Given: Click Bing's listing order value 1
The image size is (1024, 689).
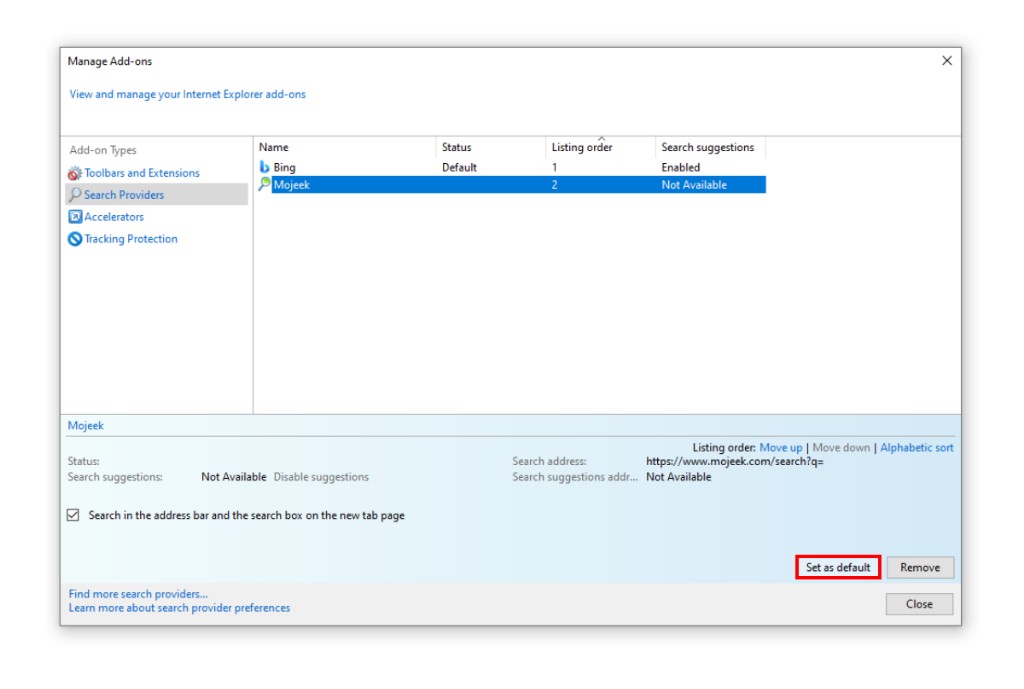Looking at the screenshot, I should [554, 168].
